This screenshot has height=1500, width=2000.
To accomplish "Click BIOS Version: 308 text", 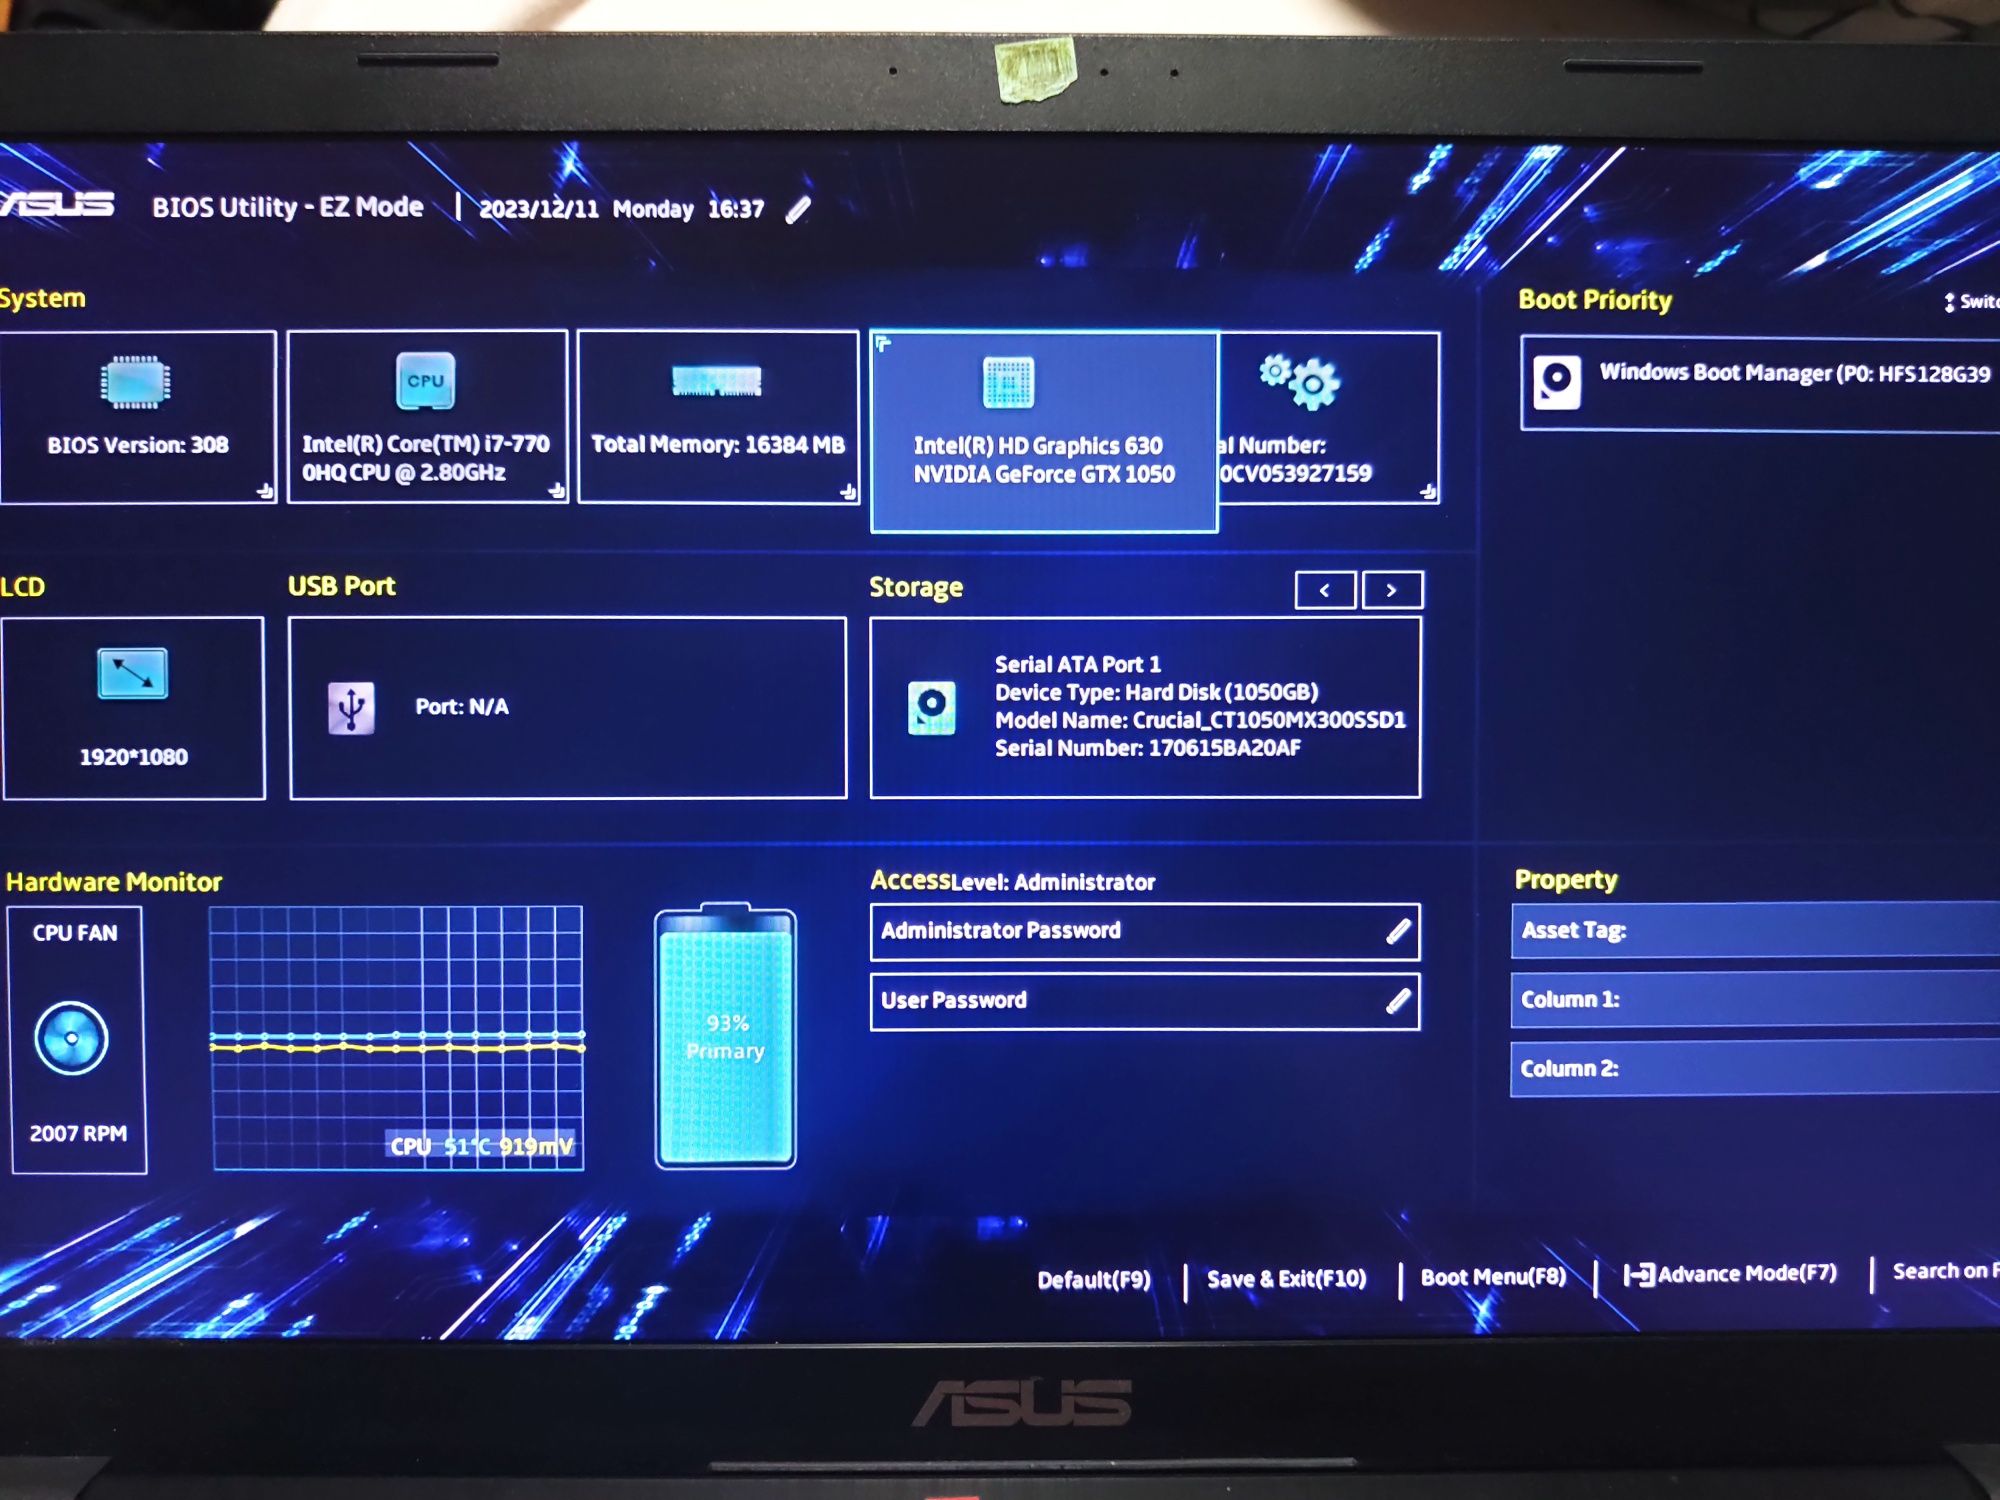I will click(x=138, y=445).
